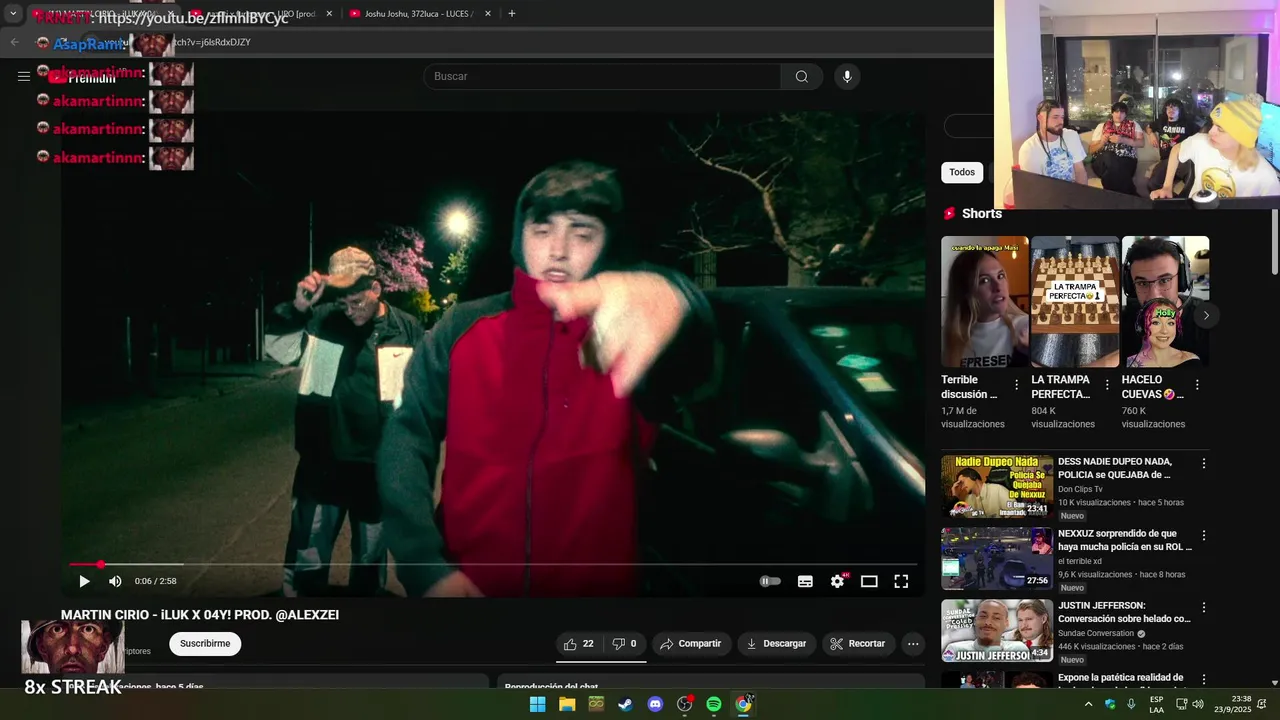Open ESP LAA keyboard language selector
This screenshot has height=720, width=1280.
tap(1156, 704)
